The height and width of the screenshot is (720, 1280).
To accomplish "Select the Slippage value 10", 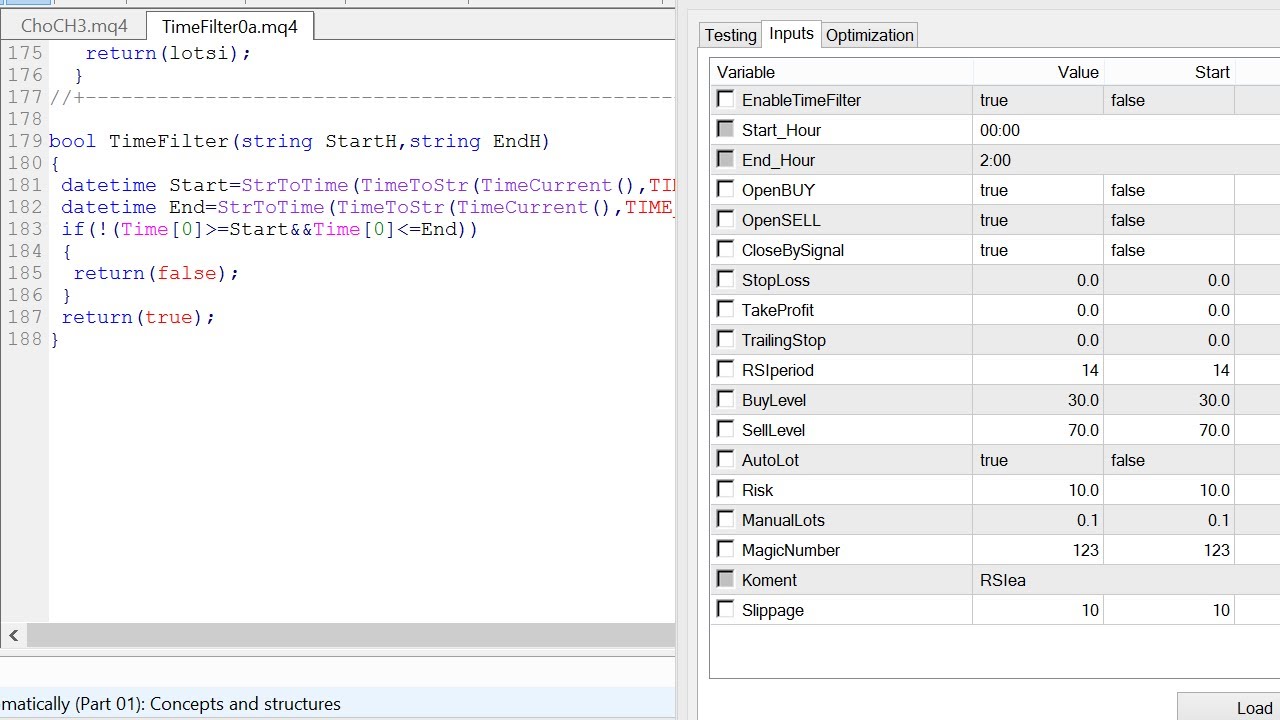I will [1038, 610].
